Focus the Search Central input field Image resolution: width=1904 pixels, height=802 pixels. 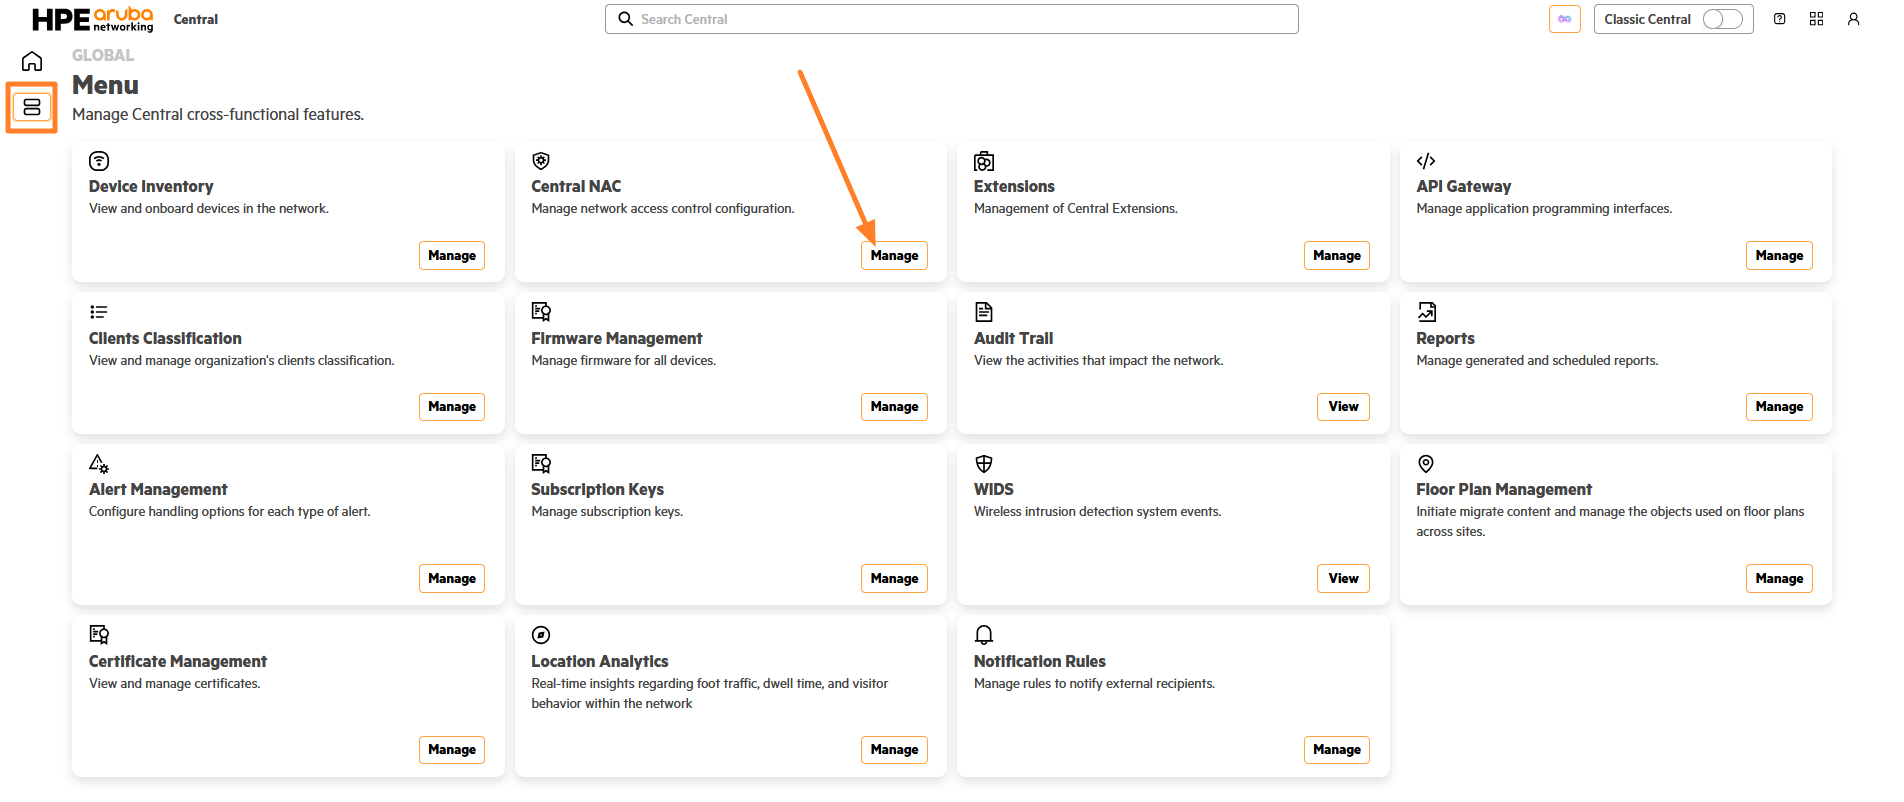[952, 19]
